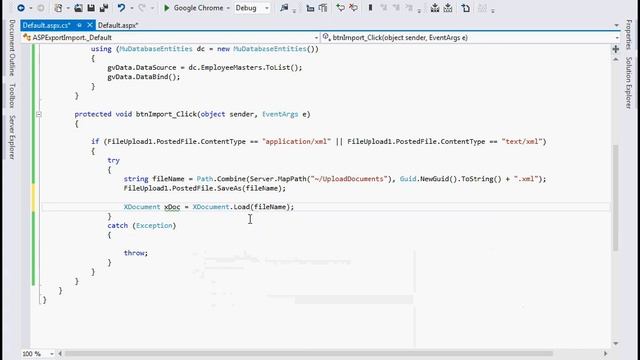Click the Toggle Bookmark toolbar icon
The height and width of the screenshot is (360, 640).
371,8
